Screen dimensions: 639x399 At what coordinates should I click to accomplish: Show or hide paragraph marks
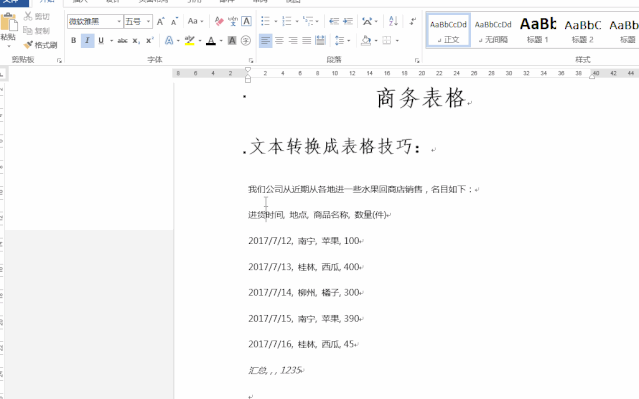click(x=413, y=21)
